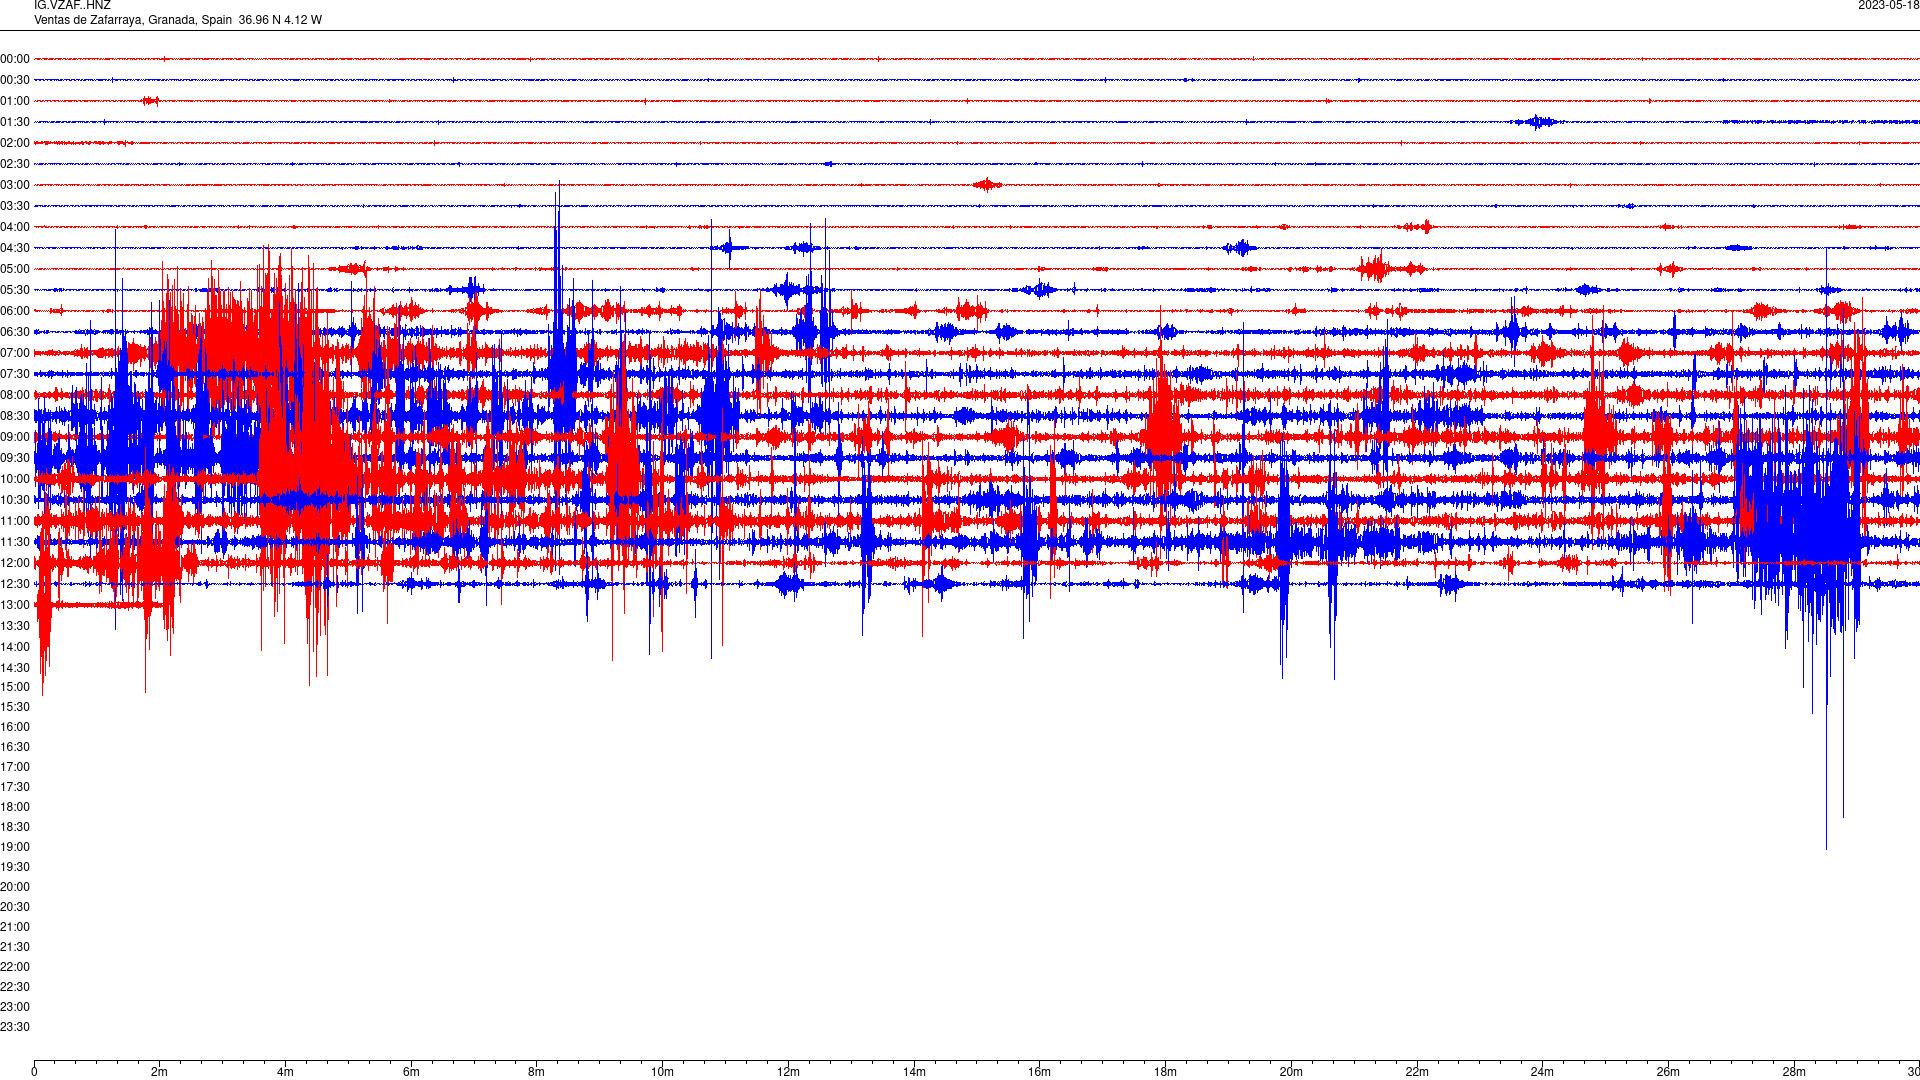This screenshot has height=1080, width=1920.
Task: Select the 05:00 time row label
Action: (15, 269)
